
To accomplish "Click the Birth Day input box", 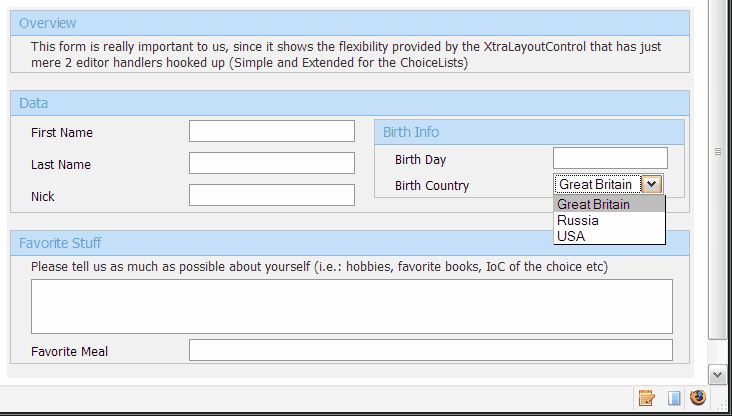I will (610, 158).
